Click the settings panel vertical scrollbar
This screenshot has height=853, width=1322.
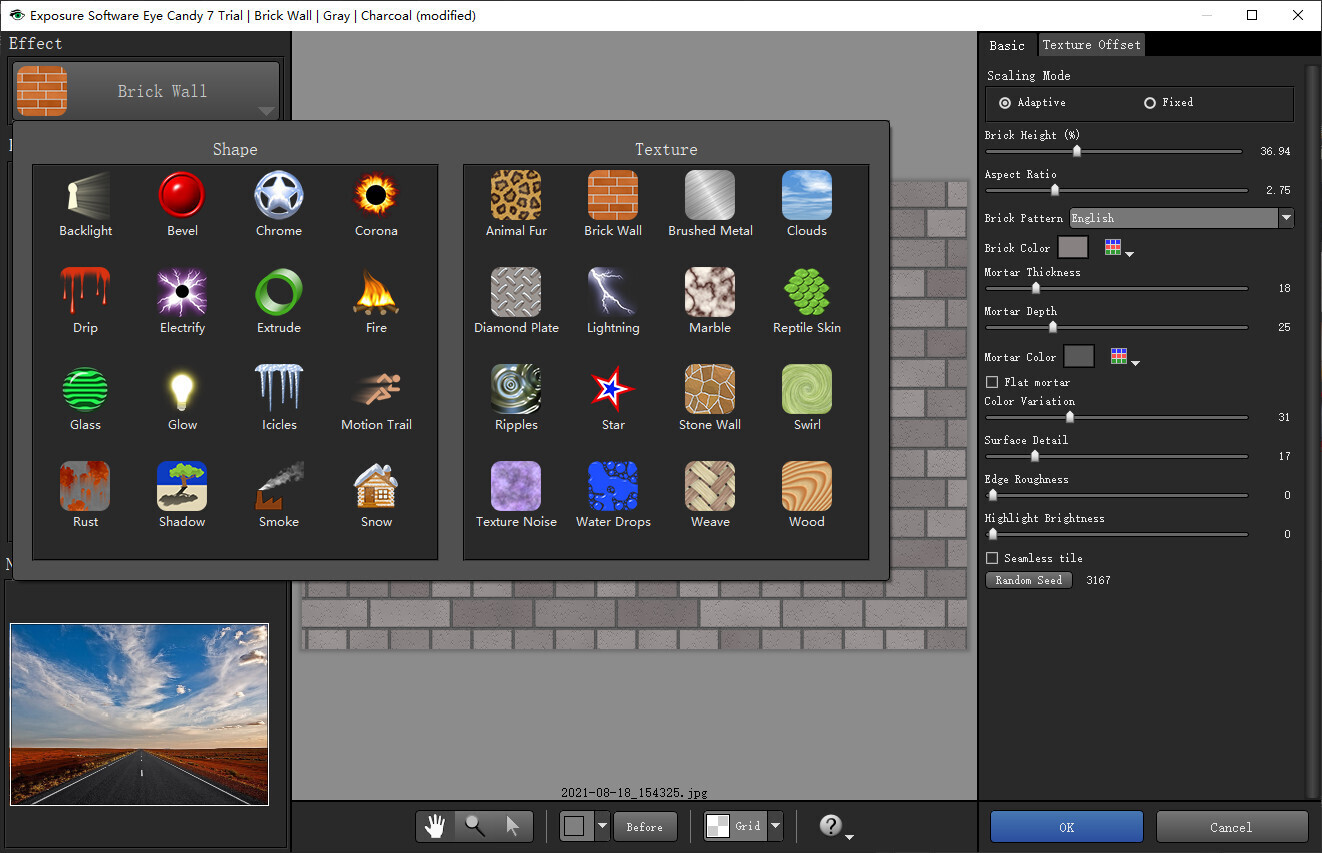1313,430
